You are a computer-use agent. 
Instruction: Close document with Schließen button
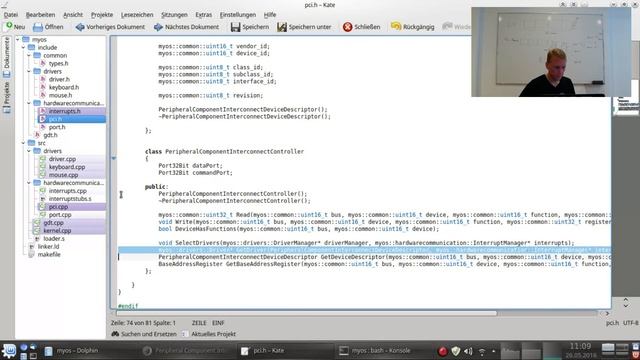pyautogui.click(x=362, y=27)
